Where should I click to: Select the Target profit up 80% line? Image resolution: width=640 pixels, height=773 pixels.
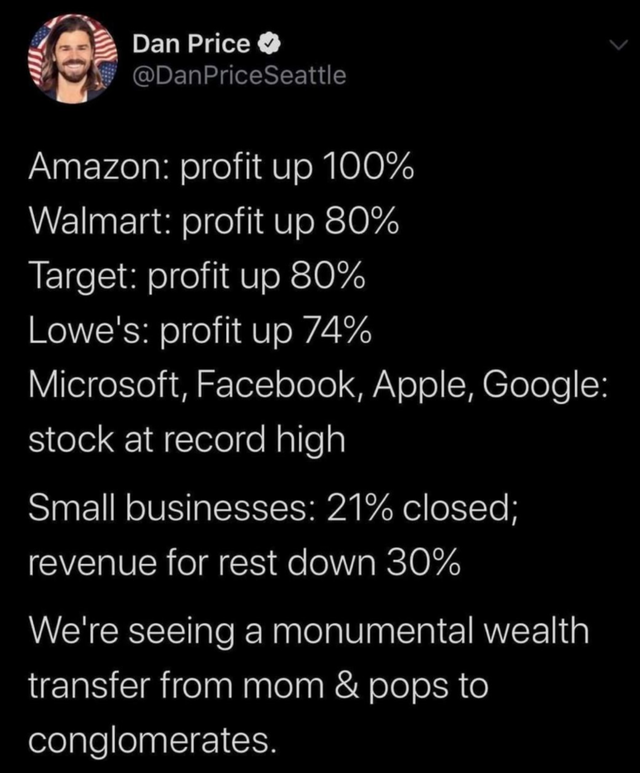click(x=197, y=276)
